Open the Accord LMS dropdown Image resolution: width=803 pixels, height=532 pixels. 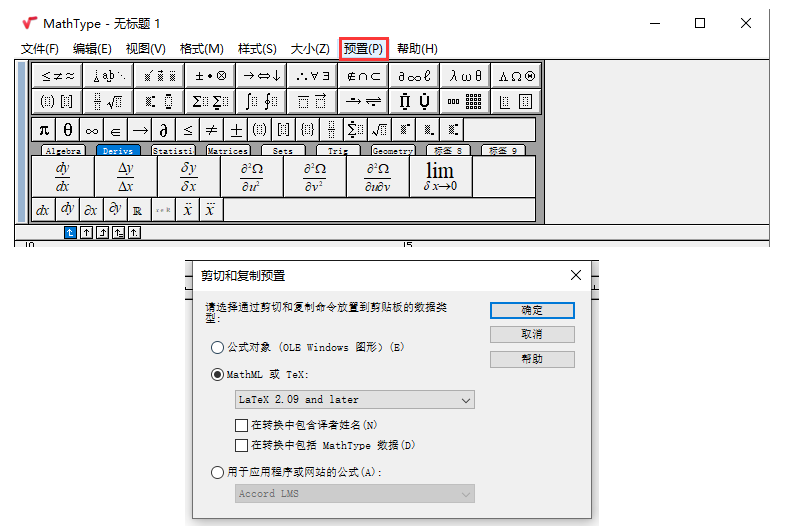click(x=354, y=494)
